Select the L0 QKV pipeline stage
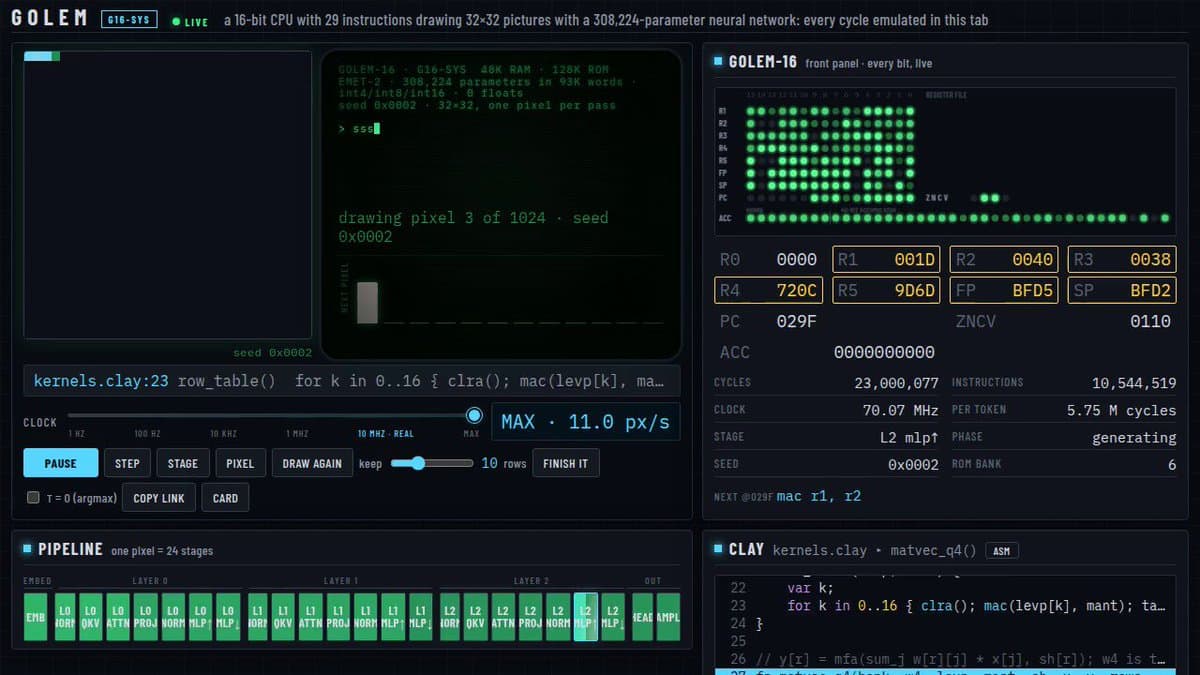 click(x=91, y=617)
